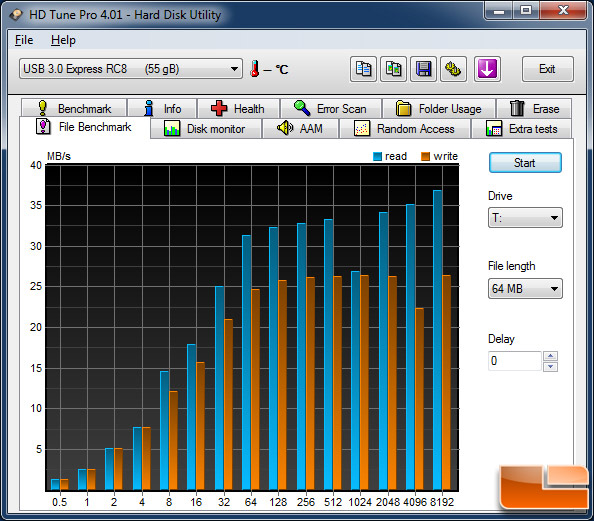Expand the File length 64 MB dropdown

pyautogui.click(x=525, y=289)
